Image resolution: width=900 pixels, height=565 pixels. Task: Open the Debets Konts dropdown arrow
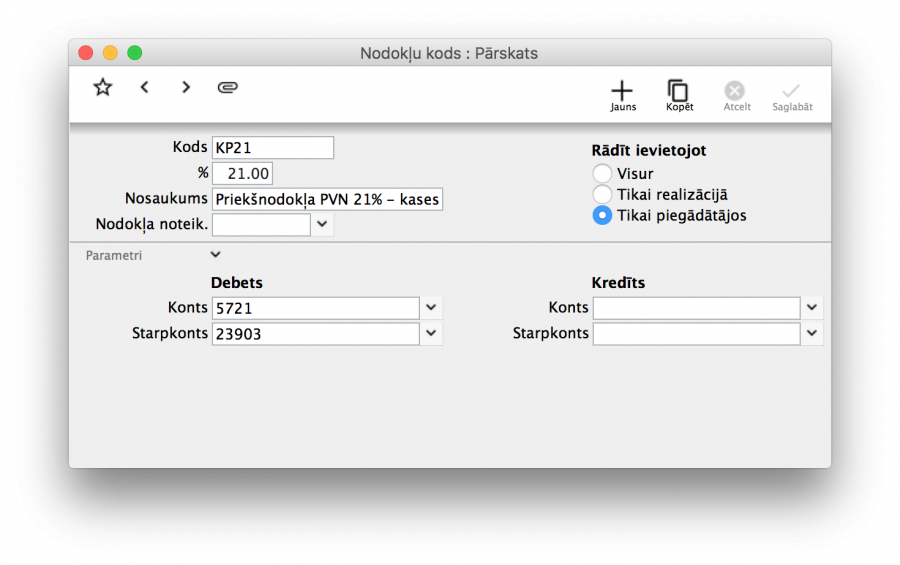pos(431,308)
